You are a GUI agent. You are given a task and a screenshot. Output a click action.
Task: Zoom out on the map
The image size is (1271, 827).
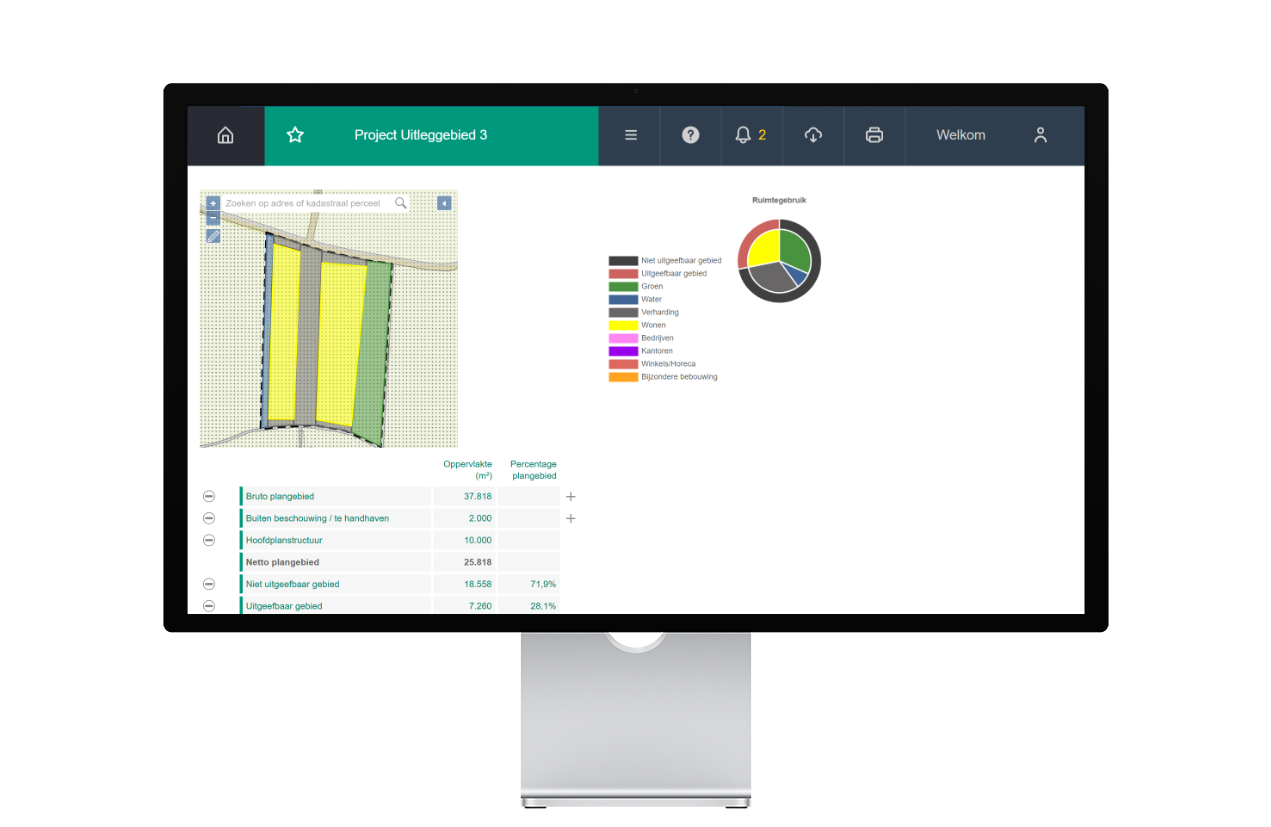point(213,217)
